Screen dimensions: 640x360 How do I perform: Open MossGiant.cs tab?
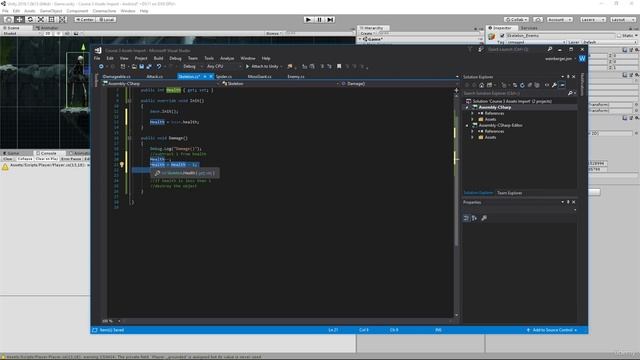pos(259,76)
